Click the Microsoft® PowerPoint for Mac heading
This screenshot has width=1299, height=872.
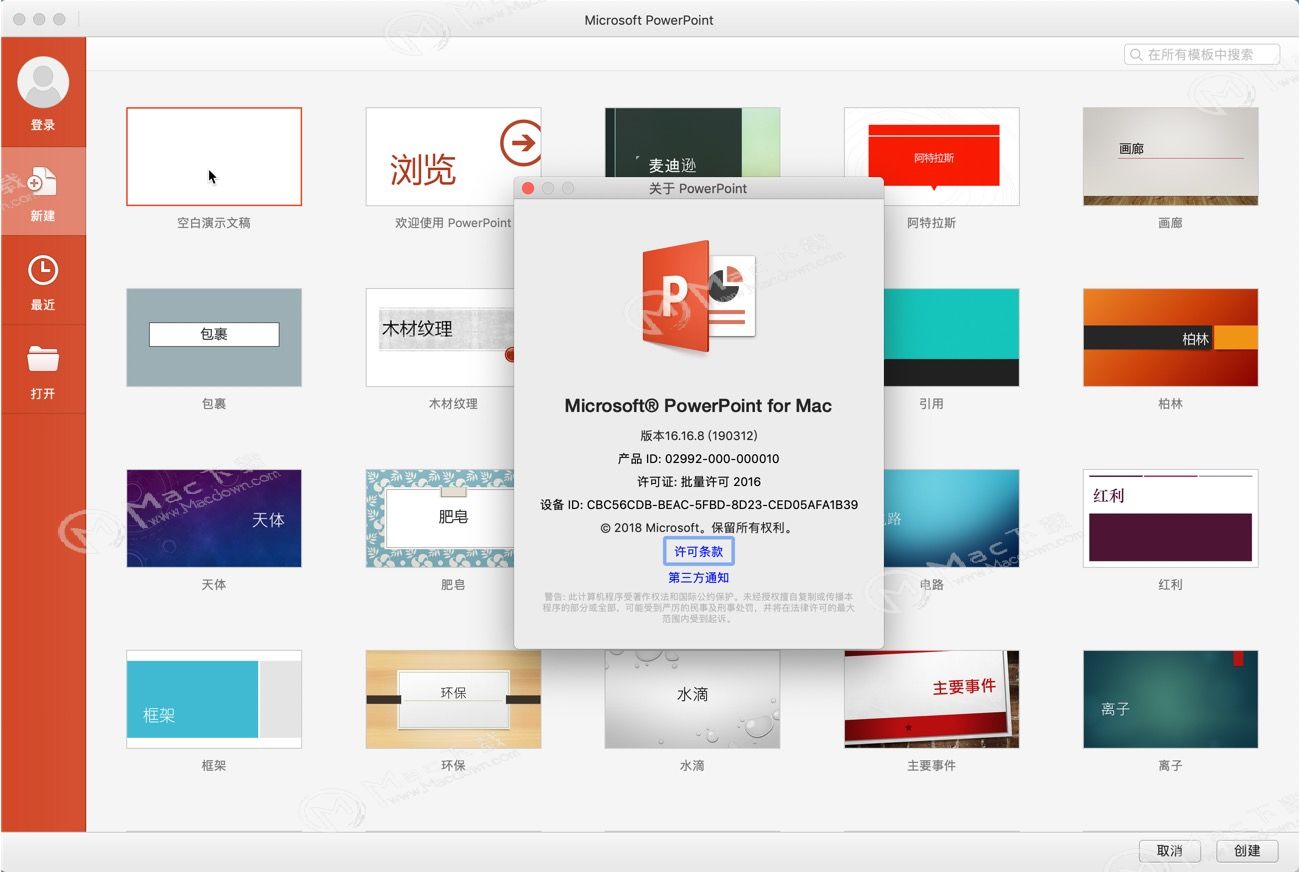(698, 406)
